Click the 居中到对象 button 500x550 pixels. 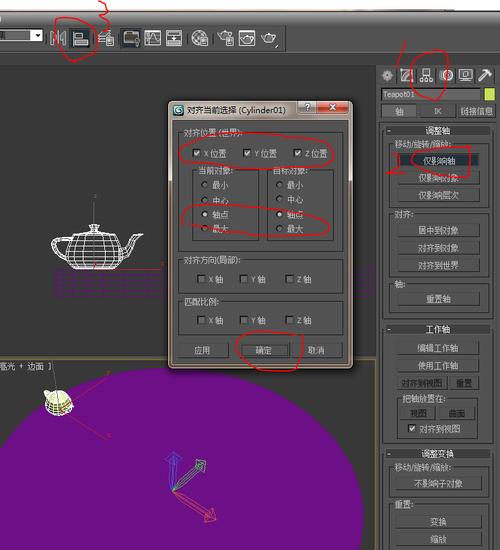click(439, 230)
